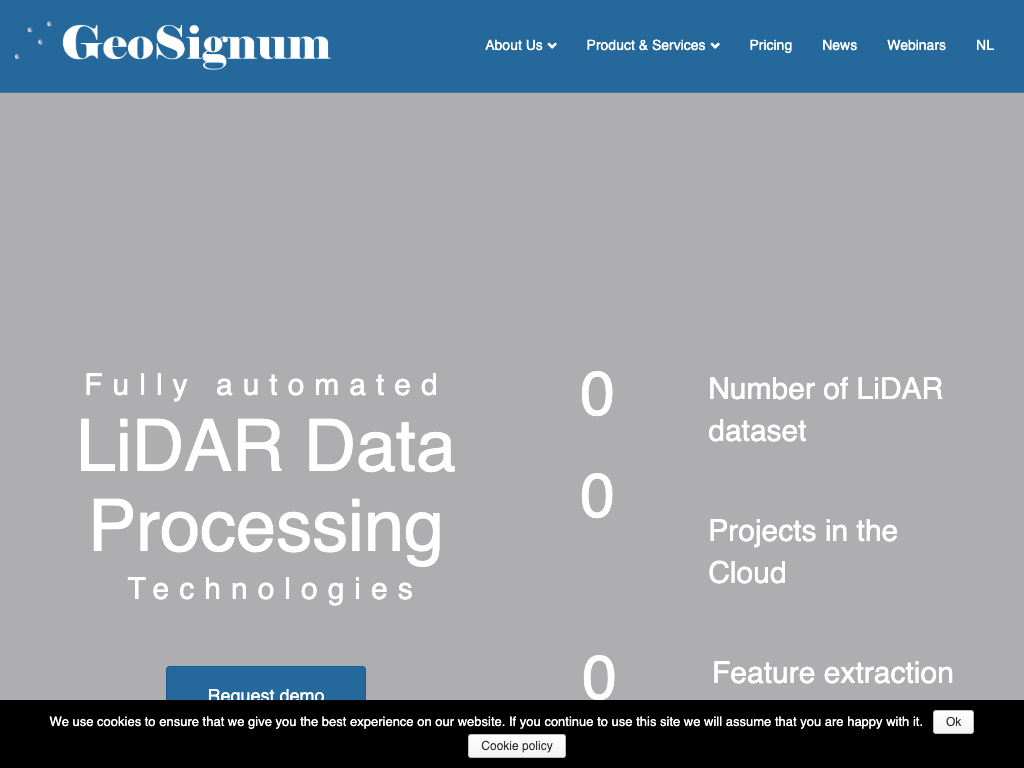The height and width of the screenshot is (768, 1024).
Task: Open the Cookie policy button
Action: point(516,746)
